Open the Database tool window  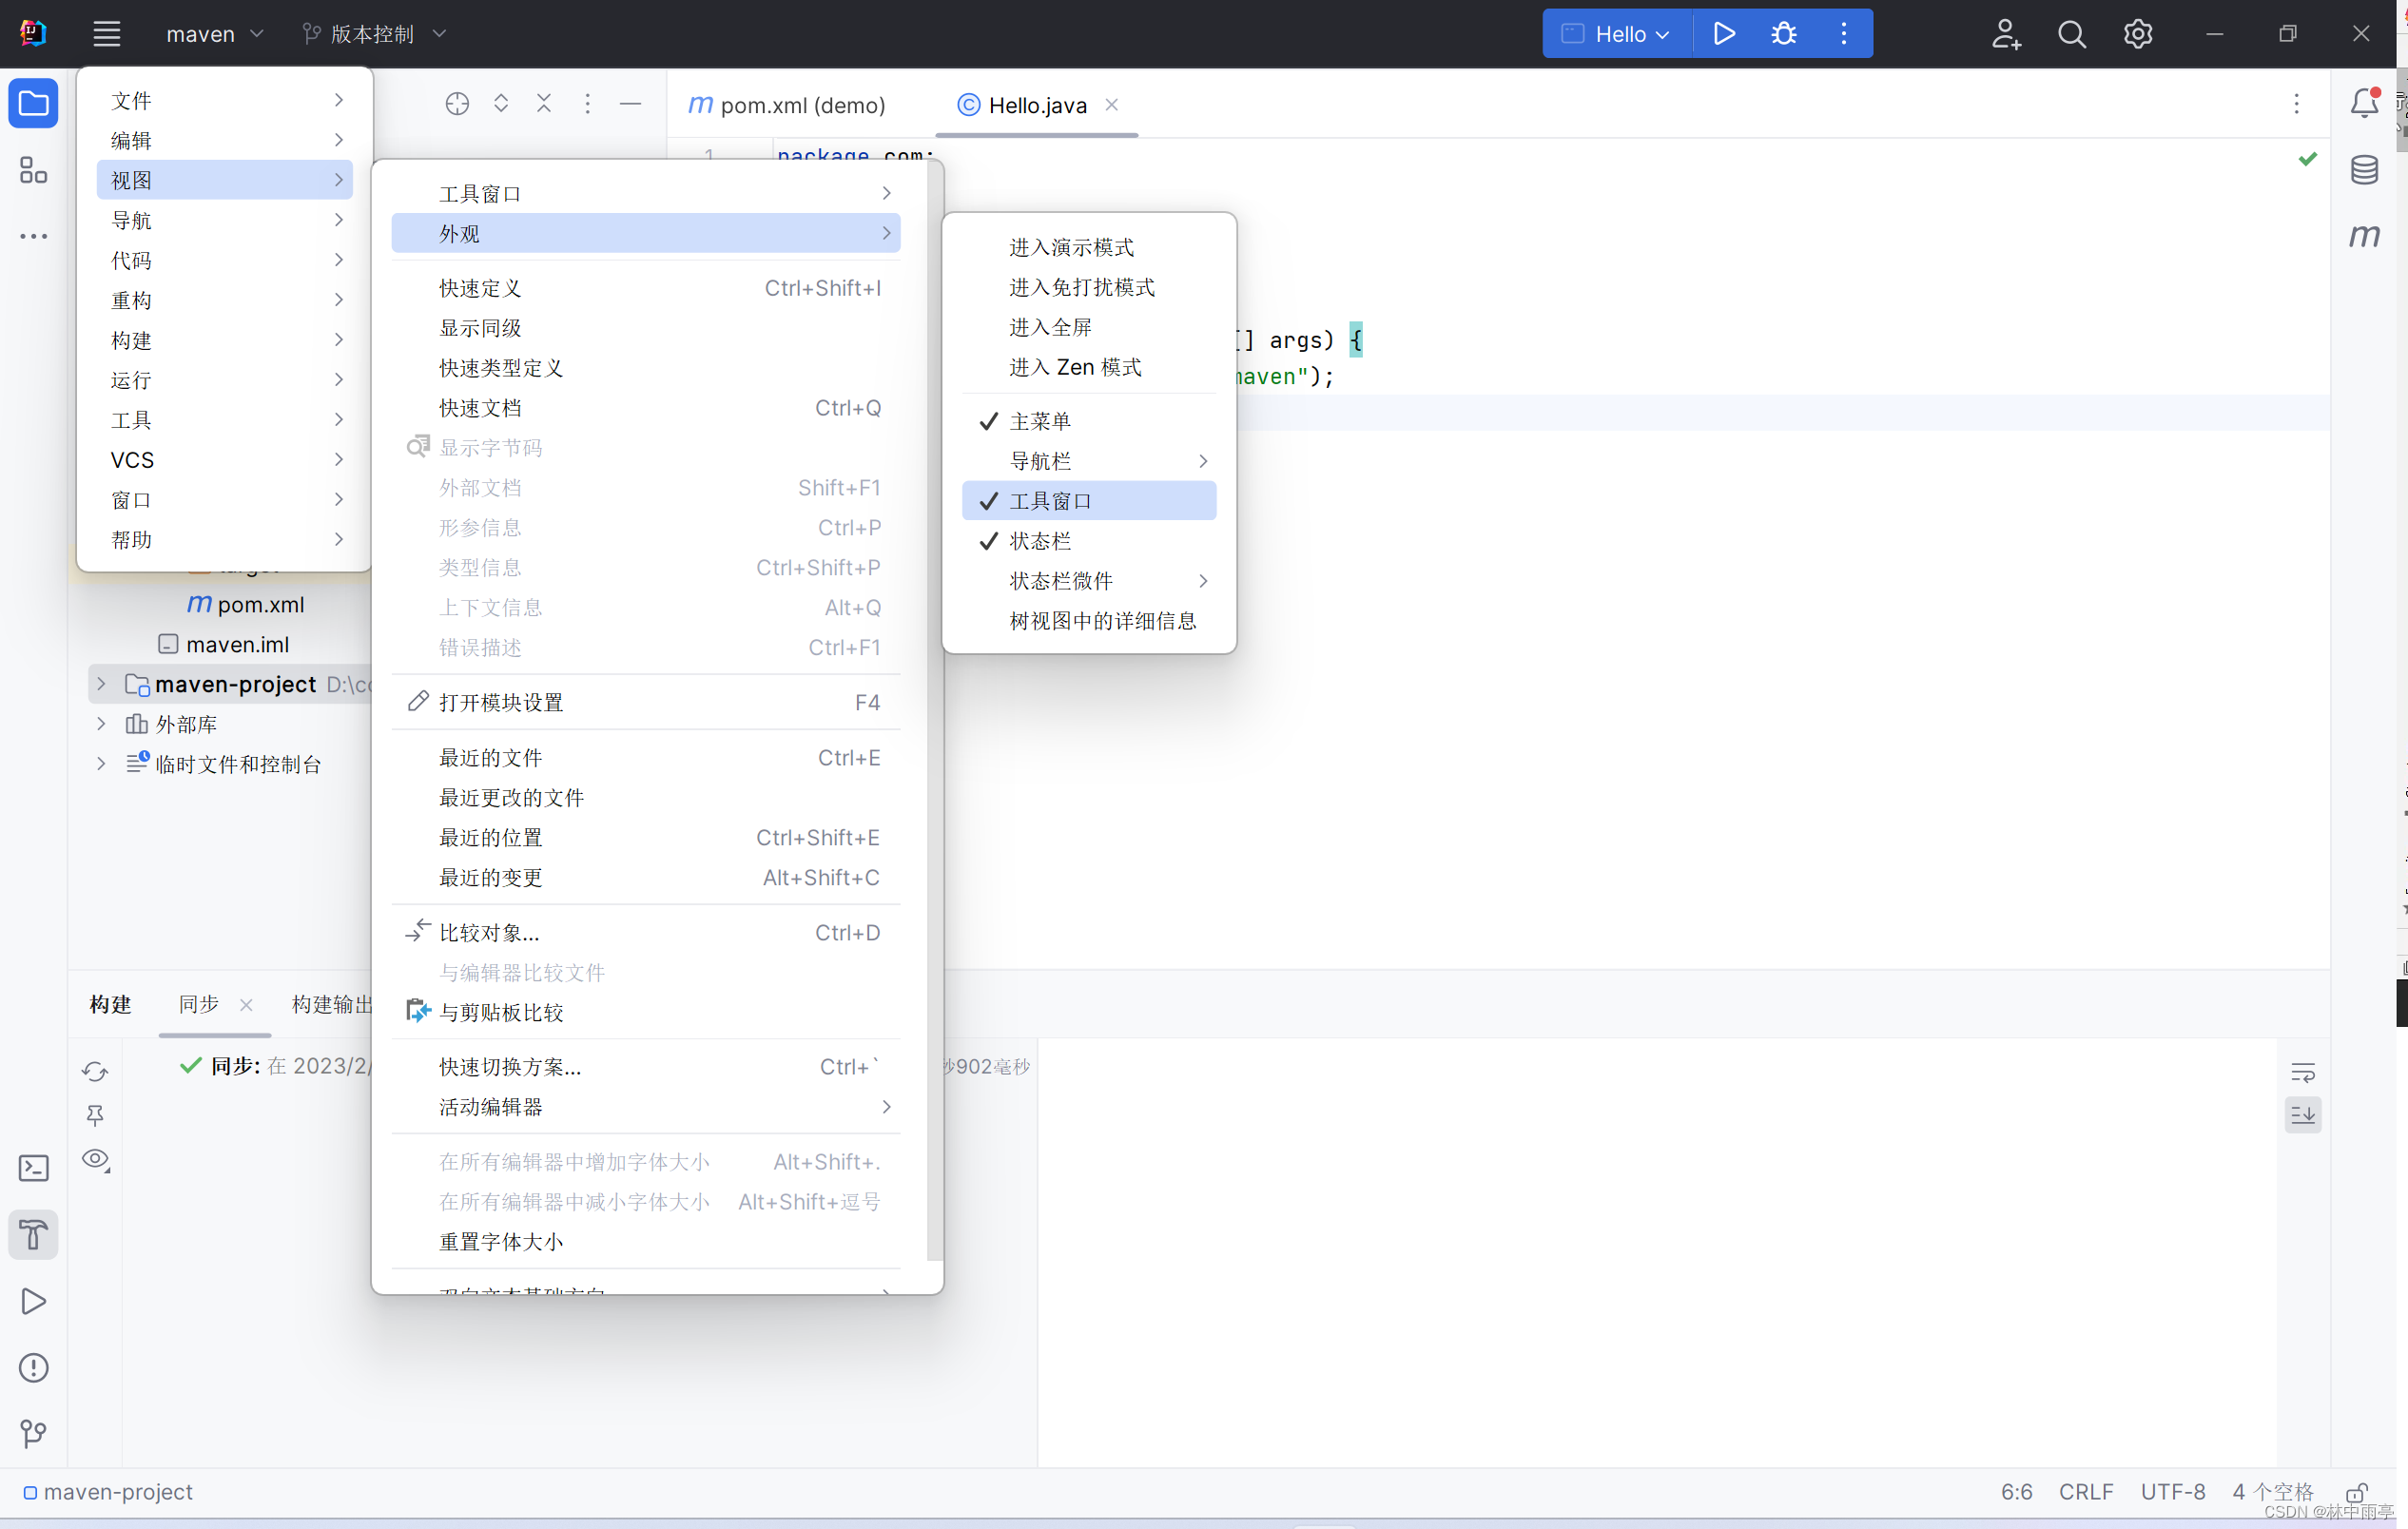[2365, 170]
